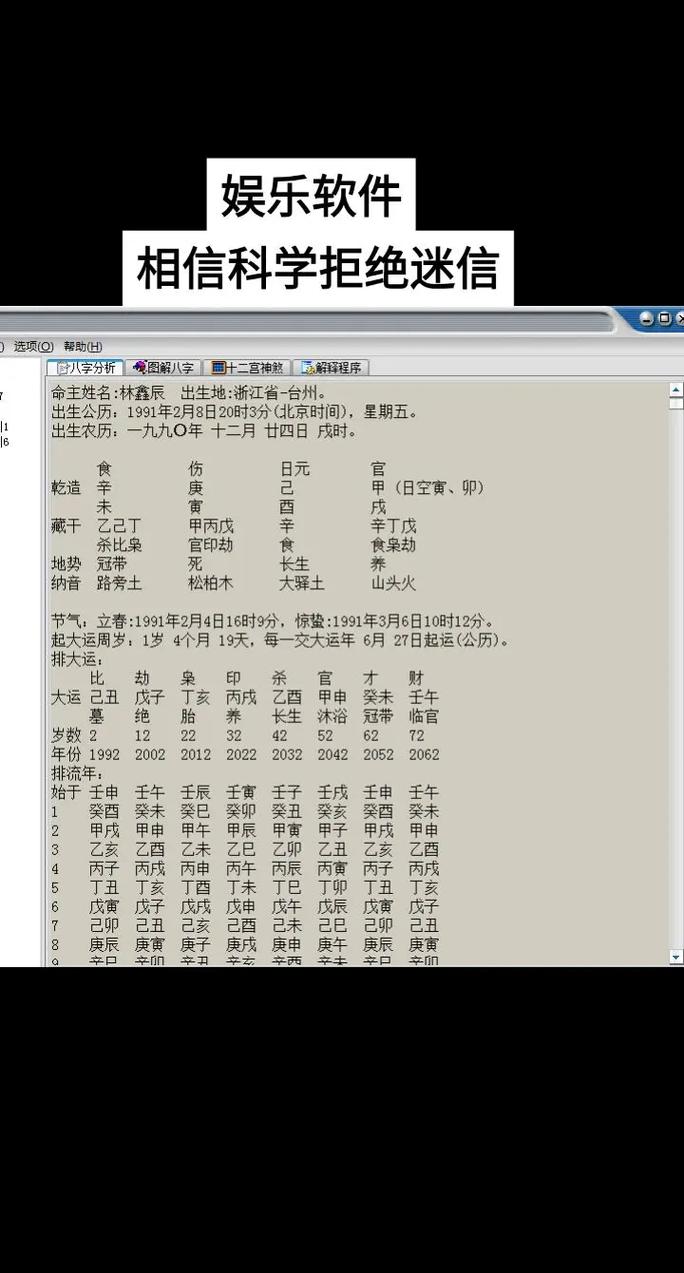
Task: Switch to the 图解八字 tab
Action: point(165,368)
